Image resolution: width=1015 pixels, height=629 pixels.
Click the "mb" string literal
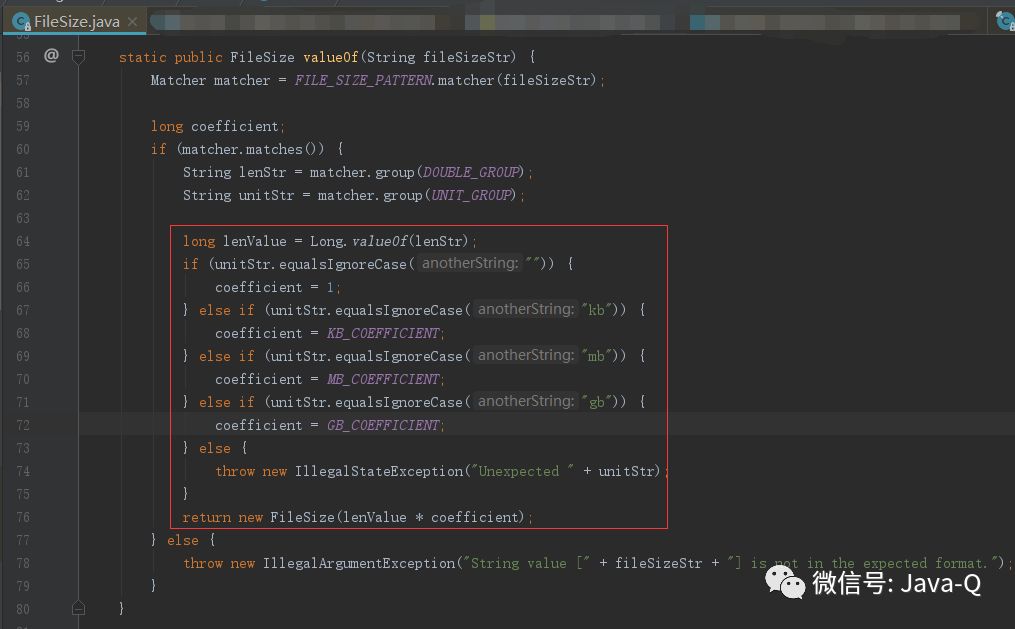click(596, 356)
